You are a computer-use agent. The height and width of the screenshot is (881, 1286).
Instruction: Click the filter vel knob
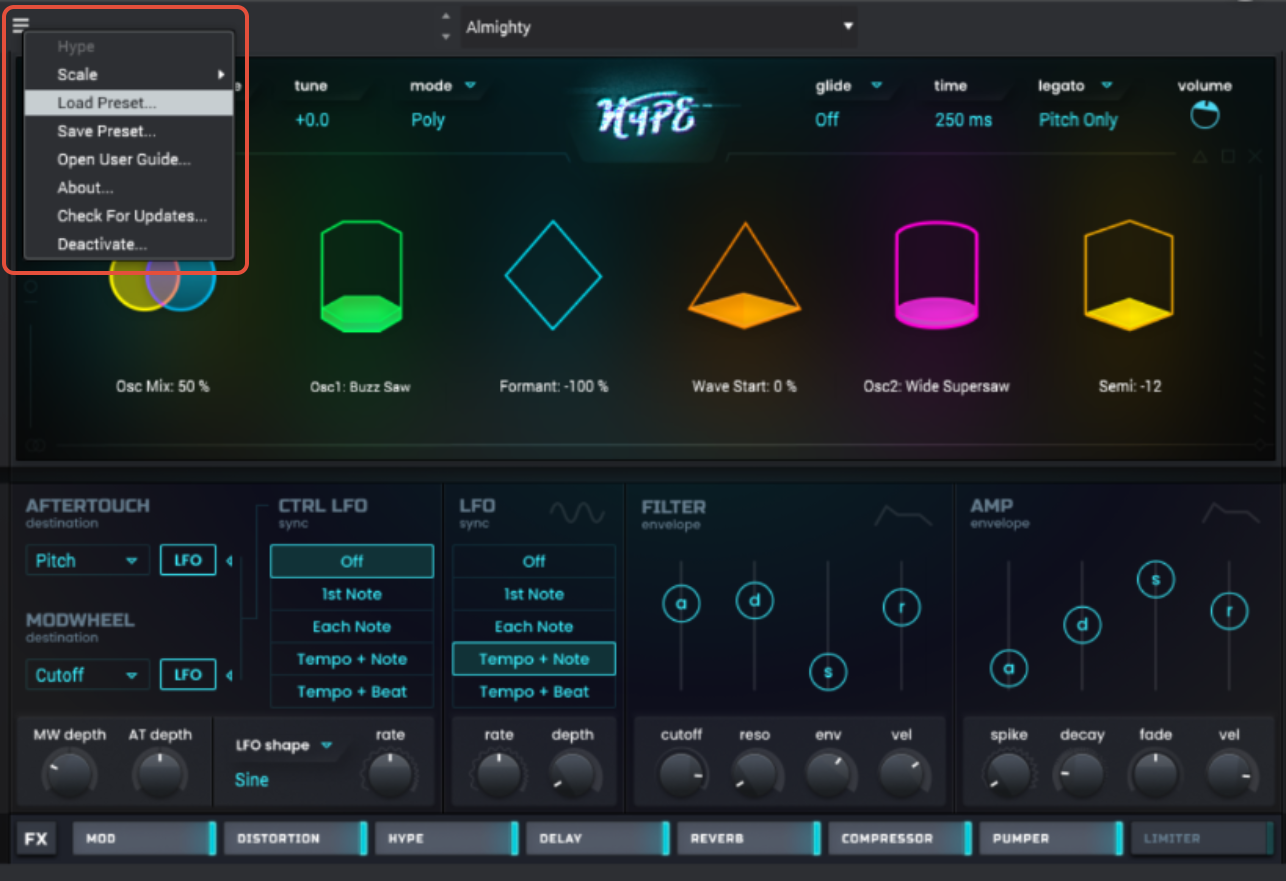click(902, 775)
